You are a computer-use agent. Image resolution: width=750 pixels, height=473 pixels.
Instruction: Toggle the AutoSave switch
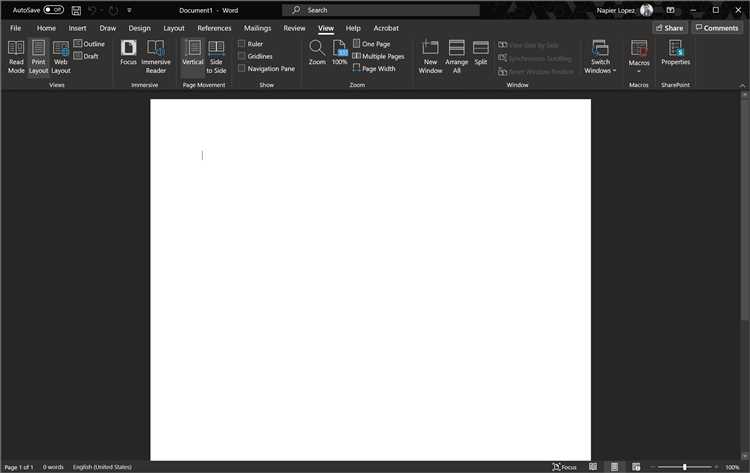54,10
